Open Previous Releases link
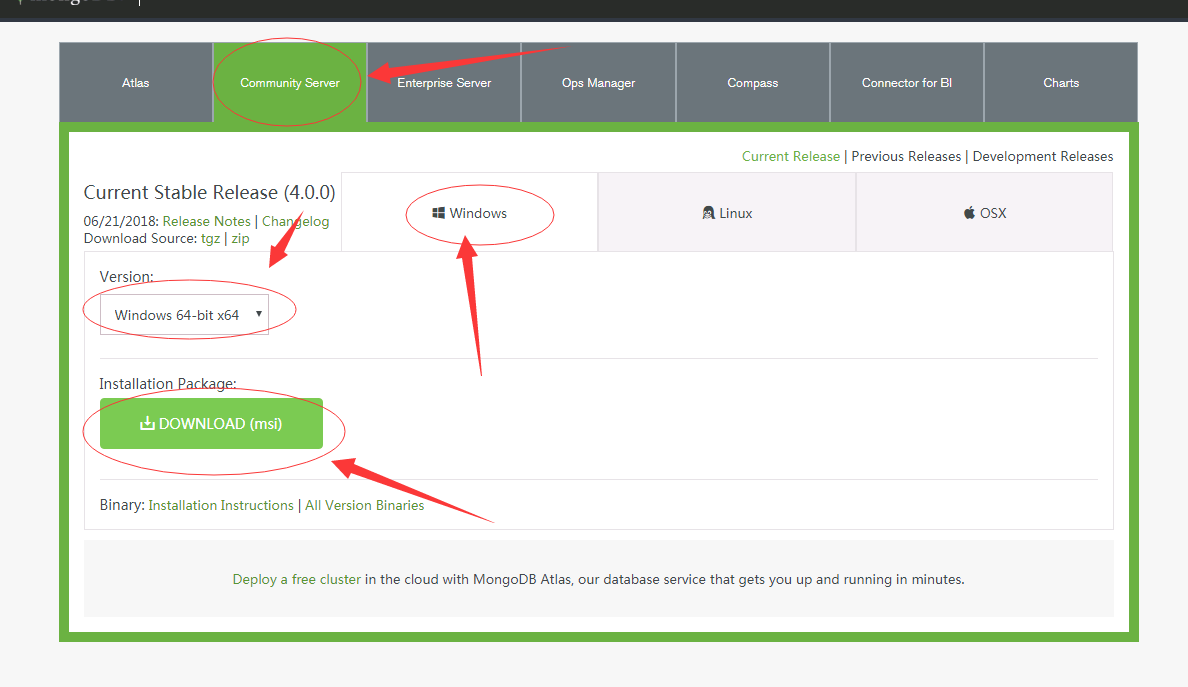The height and width of the screenshot is (687, 1188). 906,156
